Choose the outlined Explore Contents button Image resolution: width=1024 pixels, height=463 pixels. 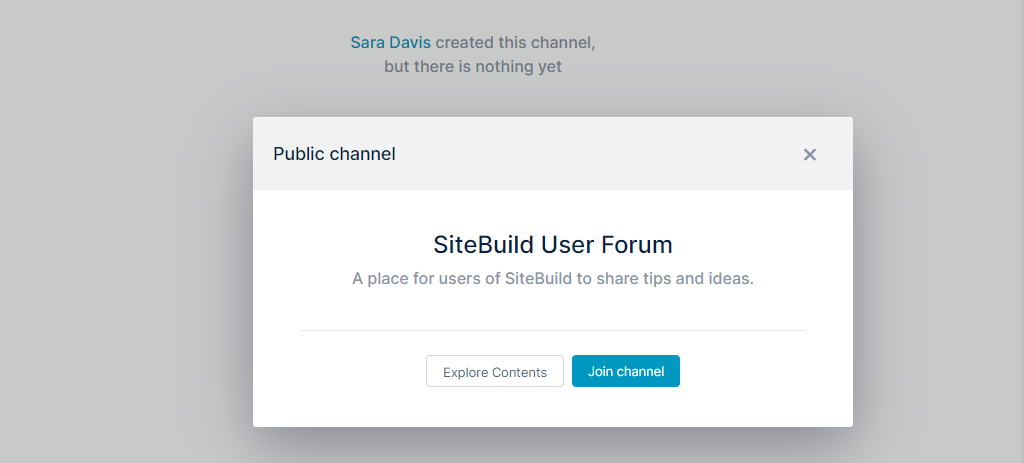pyautogui.click(x=495, y=371)
